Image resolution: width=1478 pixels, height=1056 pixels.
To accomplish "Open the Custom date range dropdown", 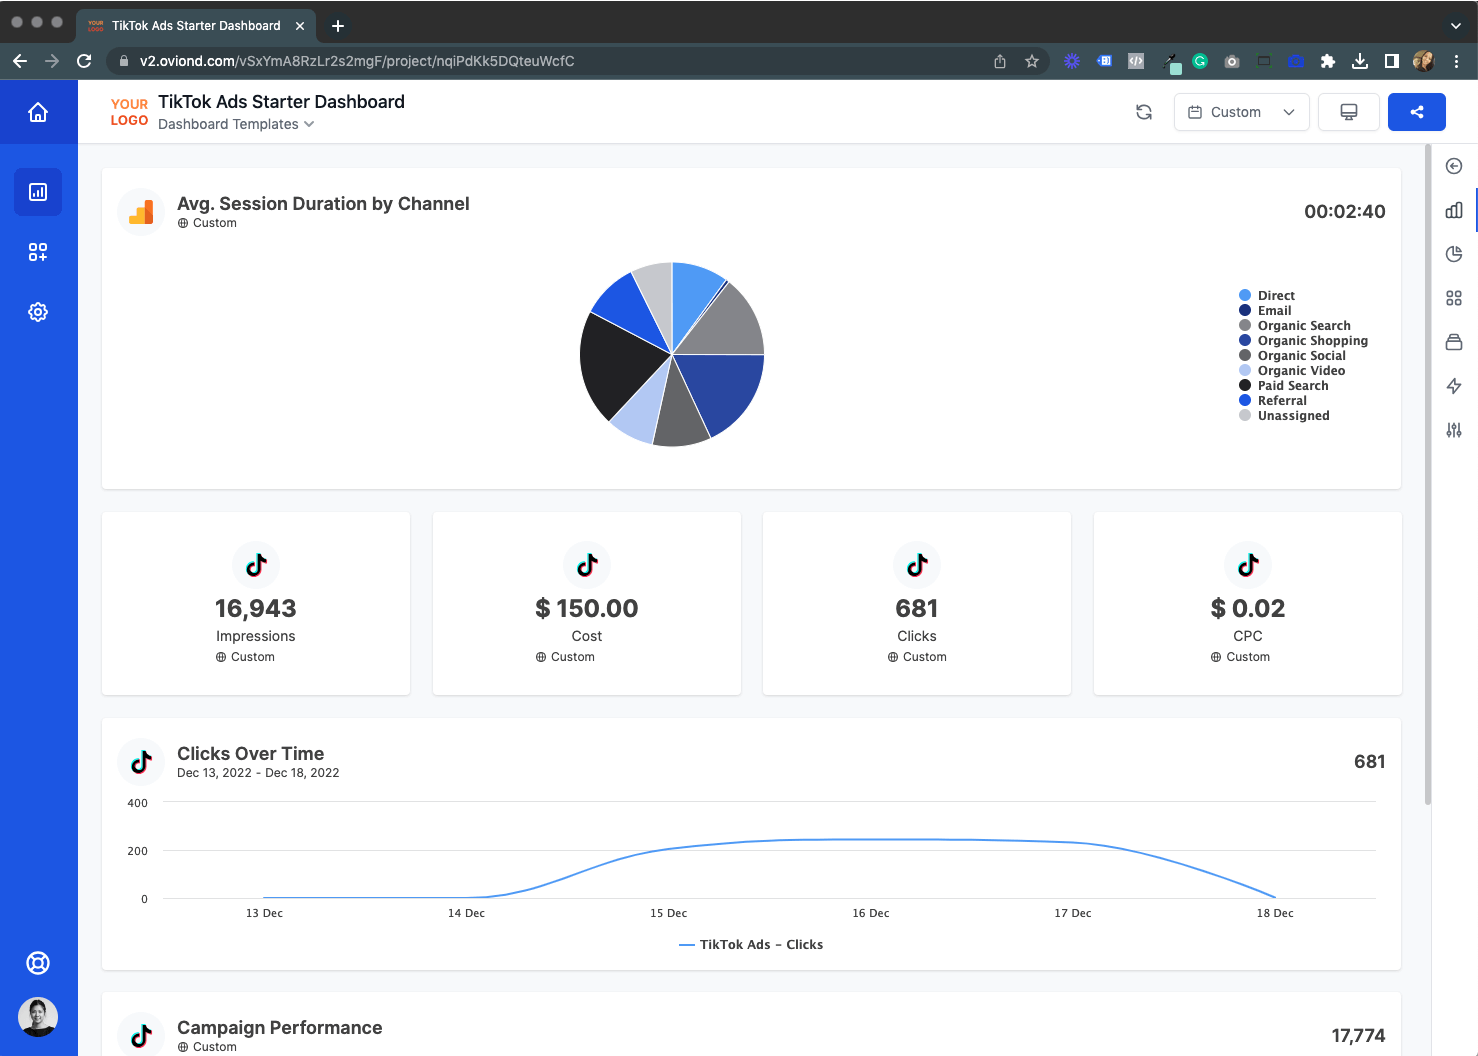I will point(1241,112).
